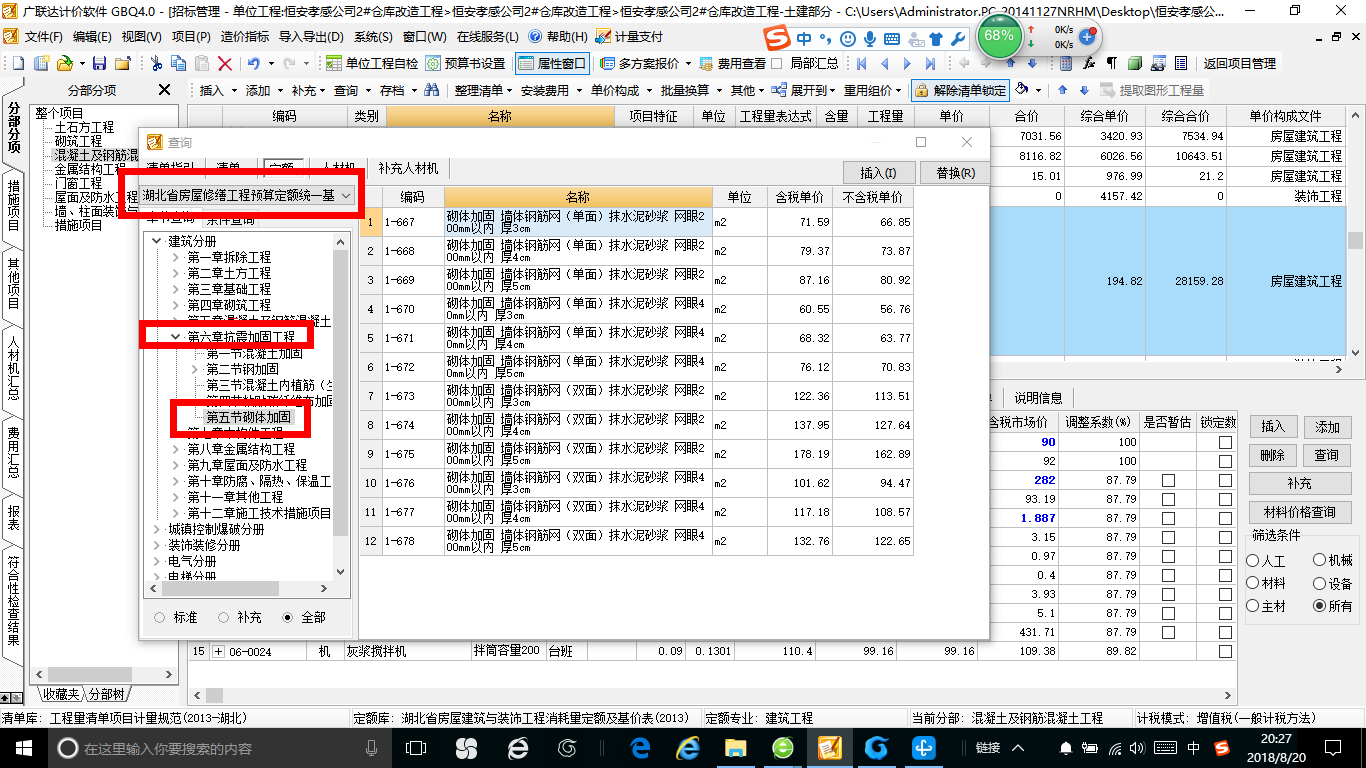The width and height of the screenshot is (1366, 768).
Task: Click the Copy icon in toolbar
Action: 179,63
